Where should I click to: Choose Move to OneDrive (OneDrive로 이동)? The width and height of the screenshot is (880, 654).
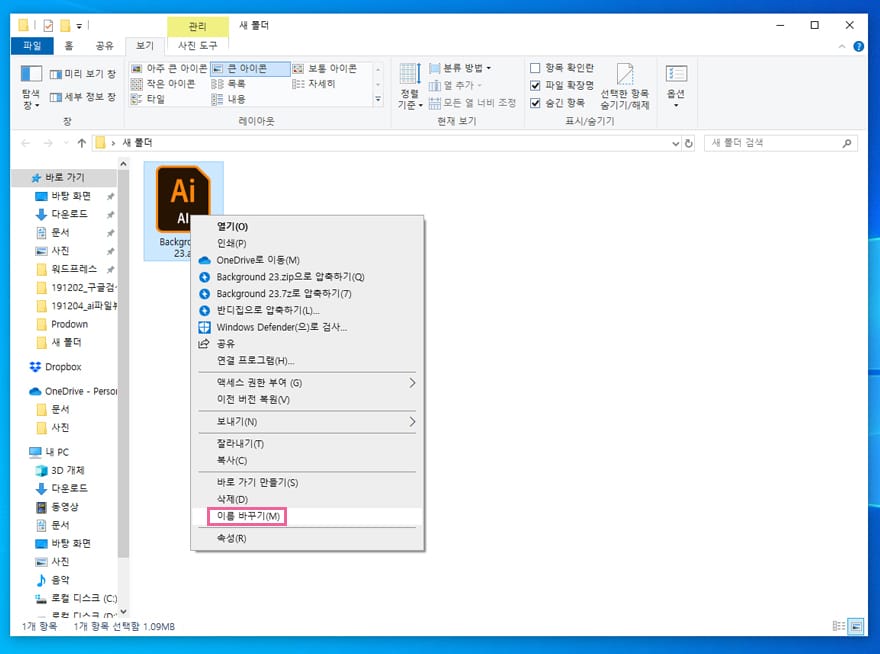tap(308, 260)
